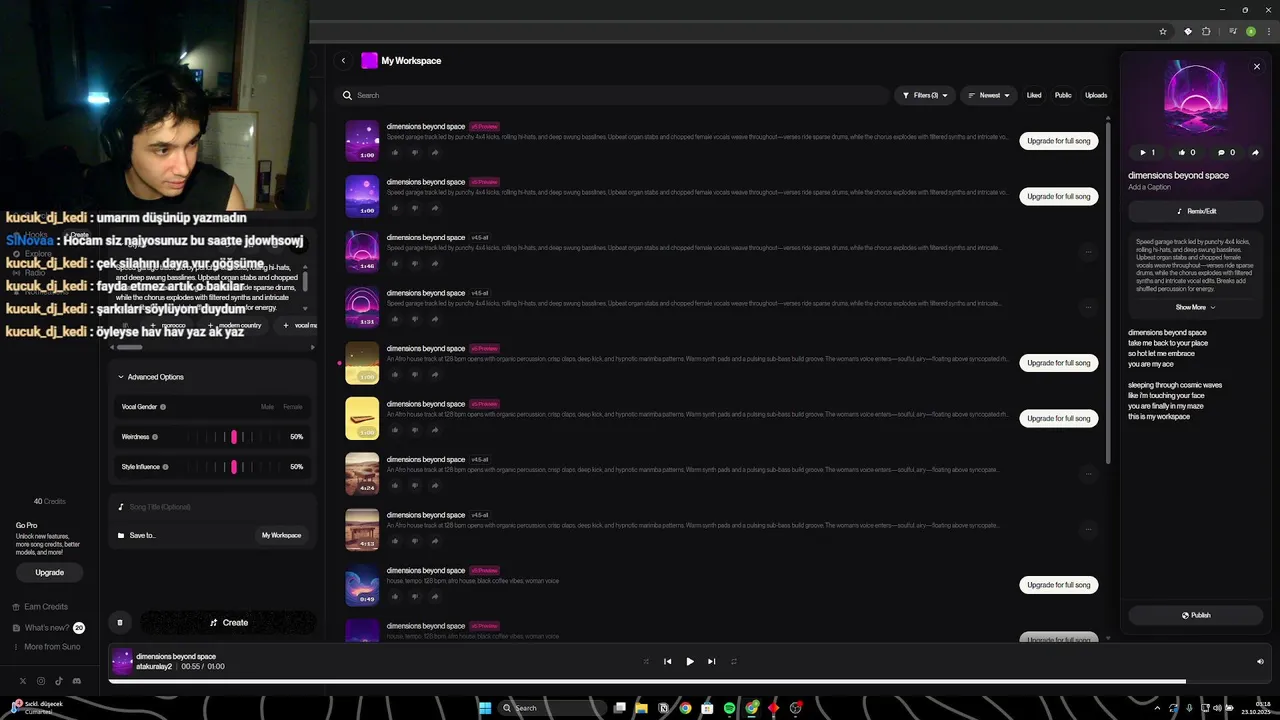This screenshot has width=1280, height=720.
Task: Toggle the Liked filter
Action: pyautogui.click(x=1034, y=95)
